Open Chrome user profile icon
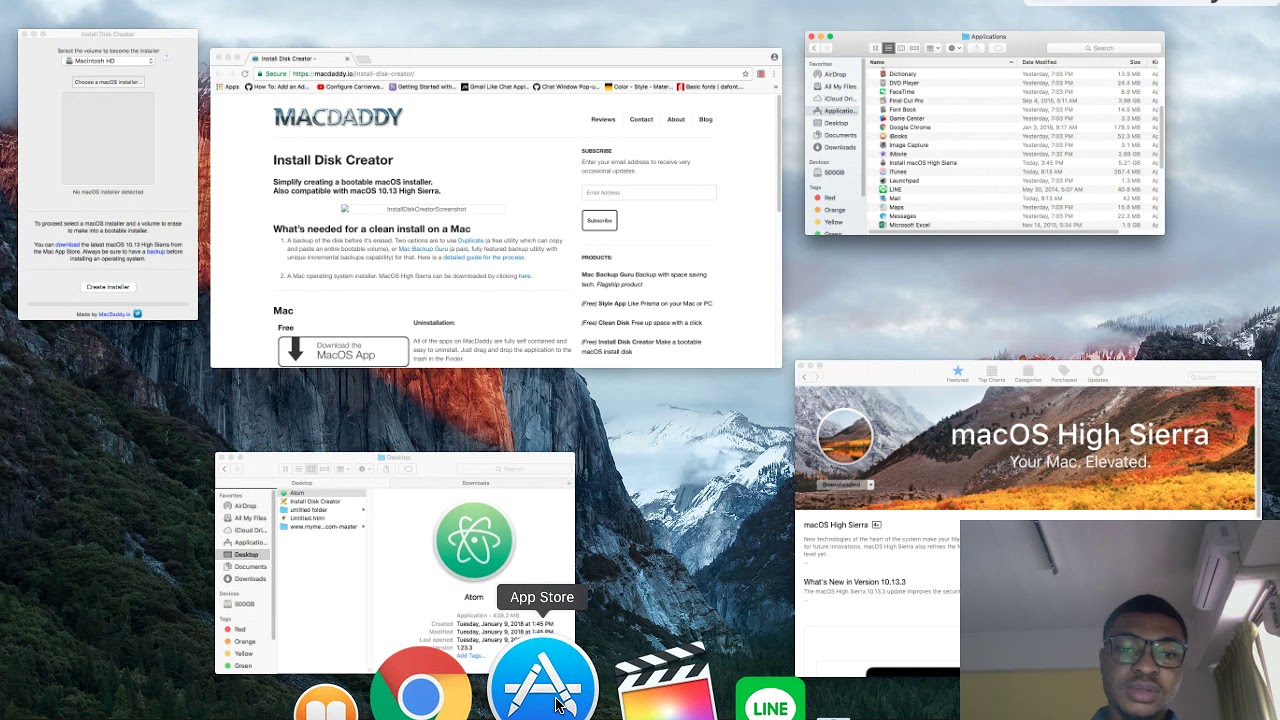Image resolution: width=1280 pixels, height=720 pixels. [x=774, y=58]
